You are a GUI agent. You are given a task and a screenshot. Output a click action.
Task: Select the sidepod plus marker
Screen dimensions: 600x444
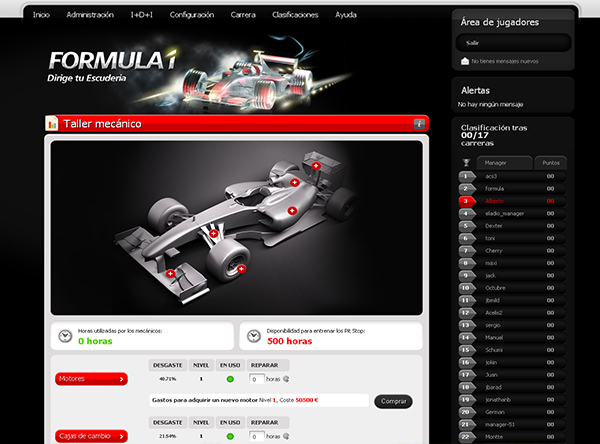[x=292, y=211]
